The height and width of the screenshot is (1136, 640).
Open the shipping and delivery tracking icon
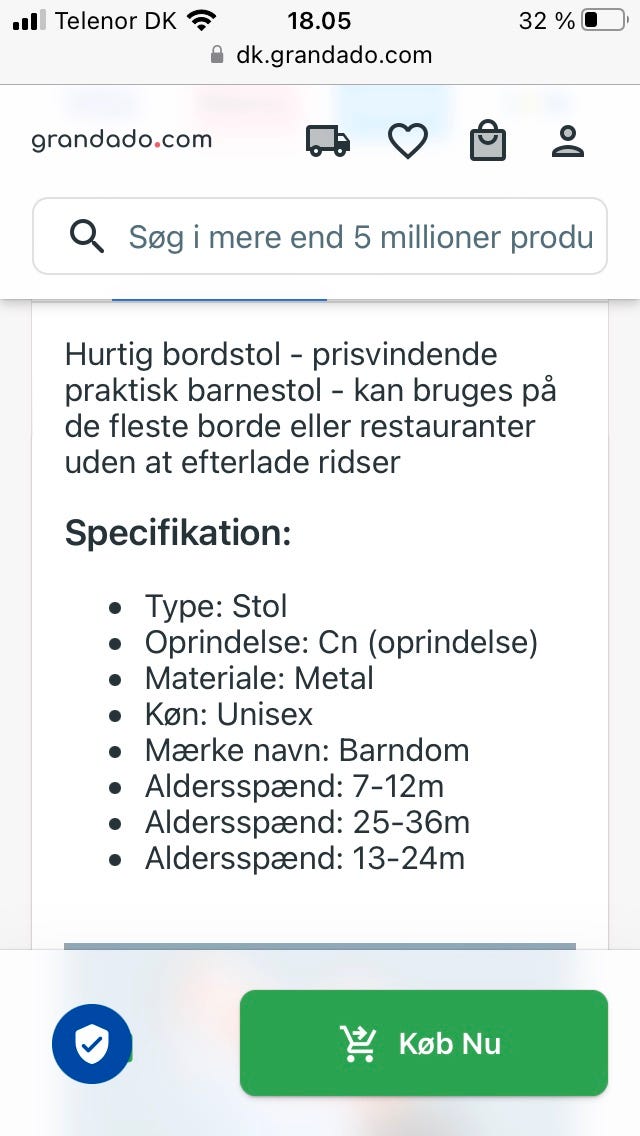point(327,142)
